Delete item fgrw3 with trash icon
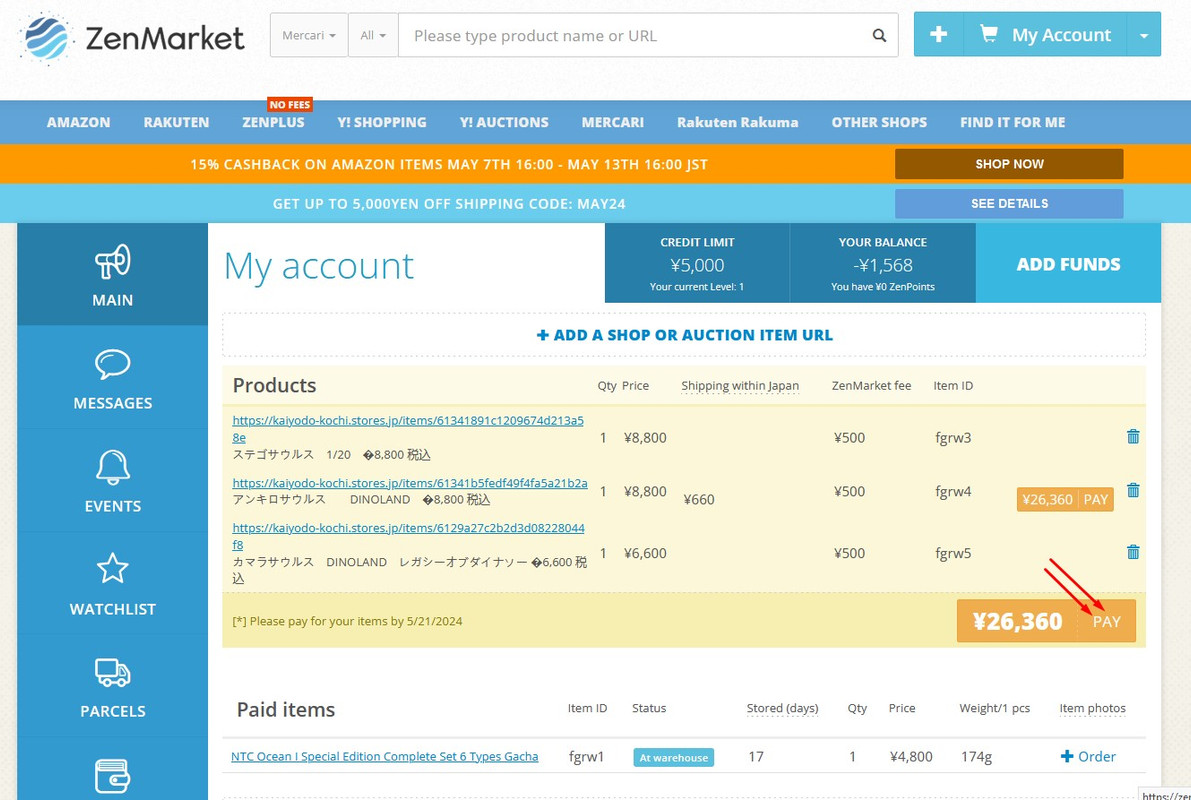1191x800 pixels. coord(1133,436)
